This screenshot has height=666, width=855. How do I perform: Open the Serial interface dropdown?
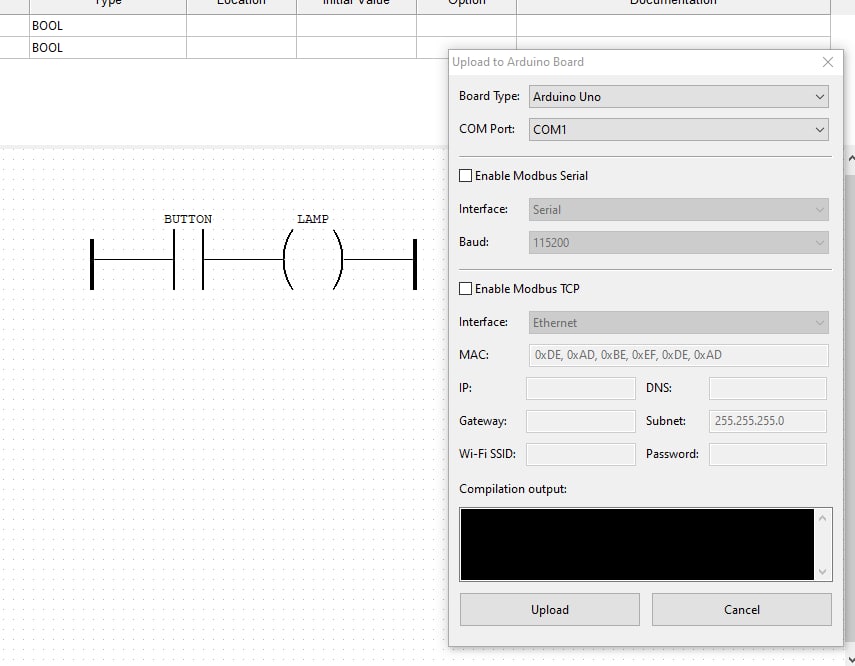tap(678, 210)
